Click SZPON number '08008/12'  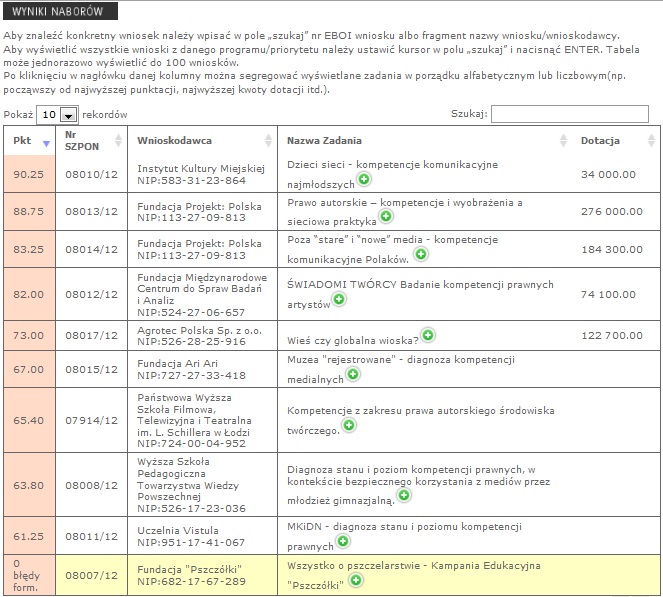pos(91,485)
